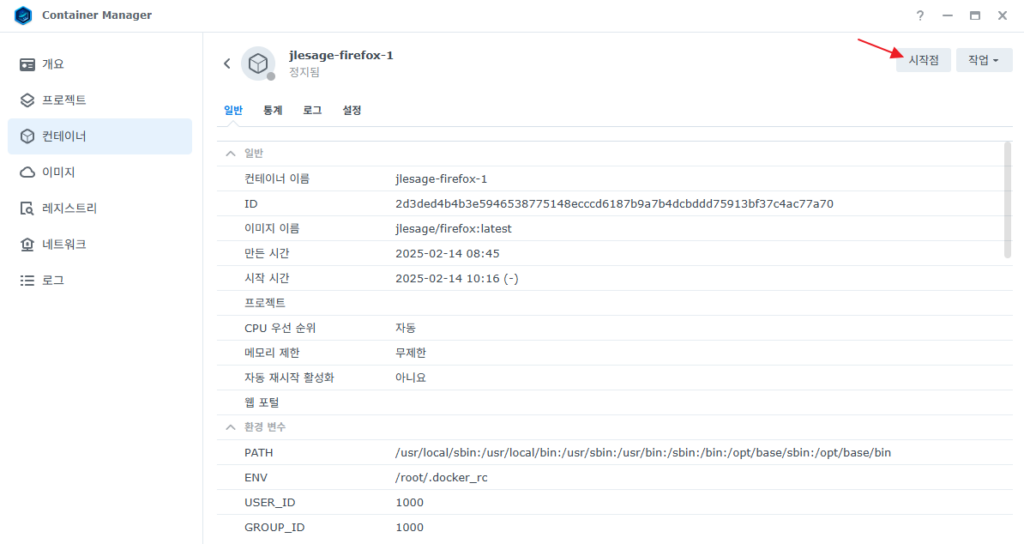Switch to the 통계 tab
Image resolution: width=1024 pixels, height=544 pixels.
pyautogui.click(x=273, y=110)
